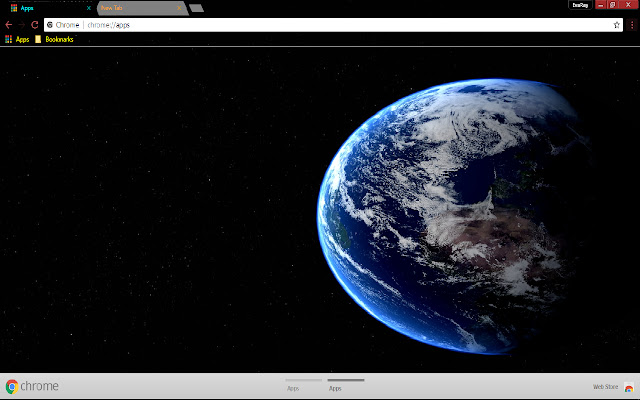640x400 pixels.
Task: Restore down the Chrome window
Action: pos(612,5)
